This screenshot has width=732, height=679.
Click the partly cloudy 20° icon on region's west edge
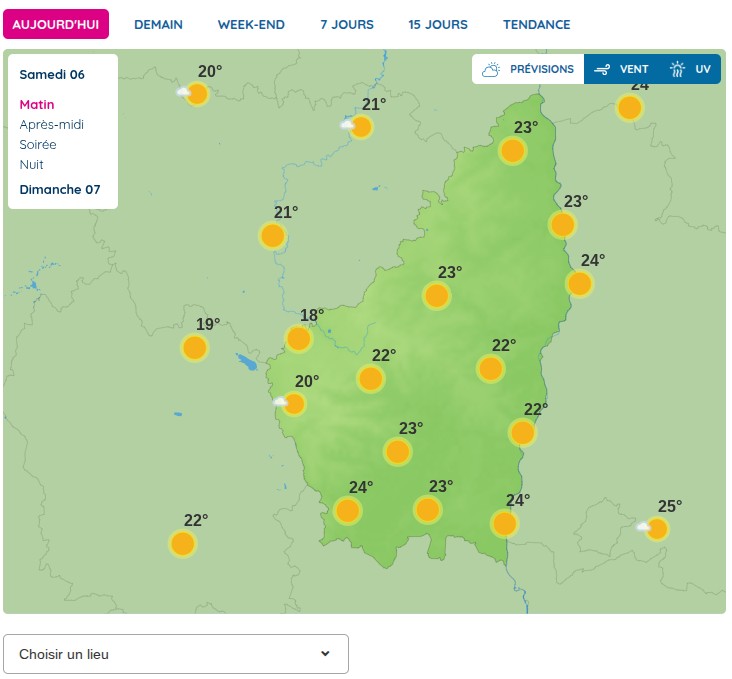290,404
